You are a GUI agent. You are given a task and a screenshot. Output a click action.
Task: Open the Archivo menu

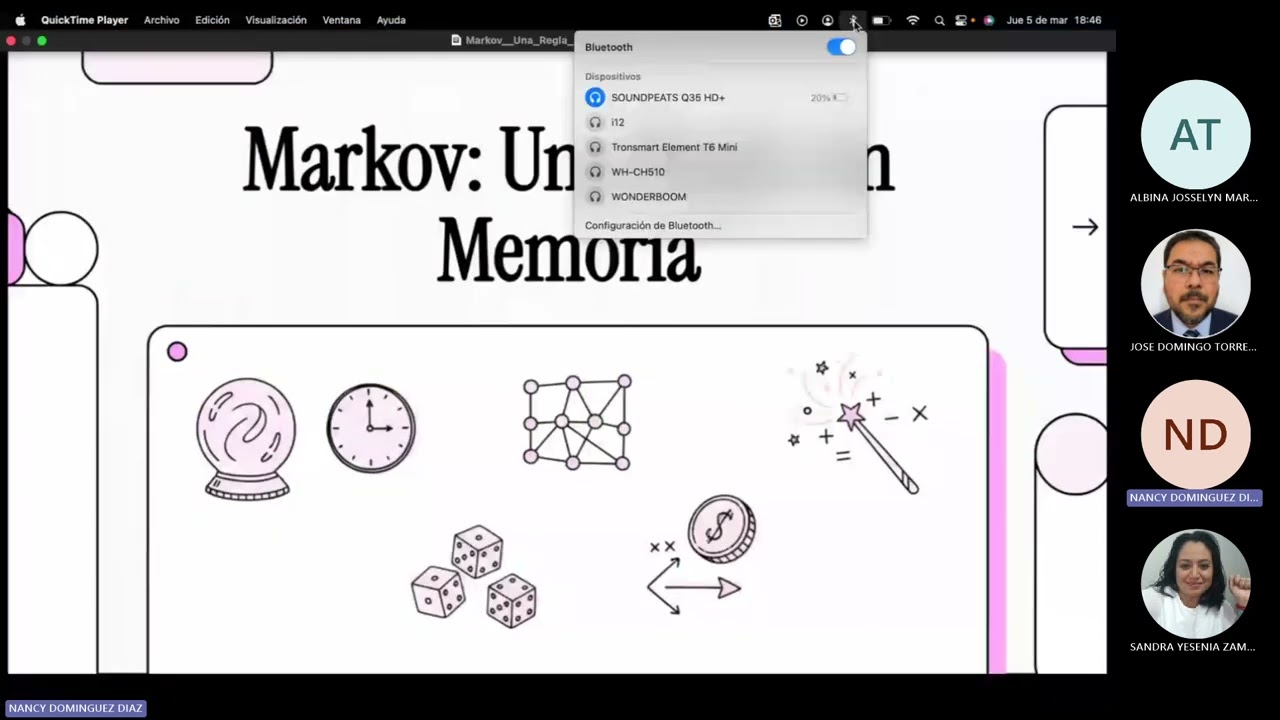pyautogui.click(x=161, y=20)
